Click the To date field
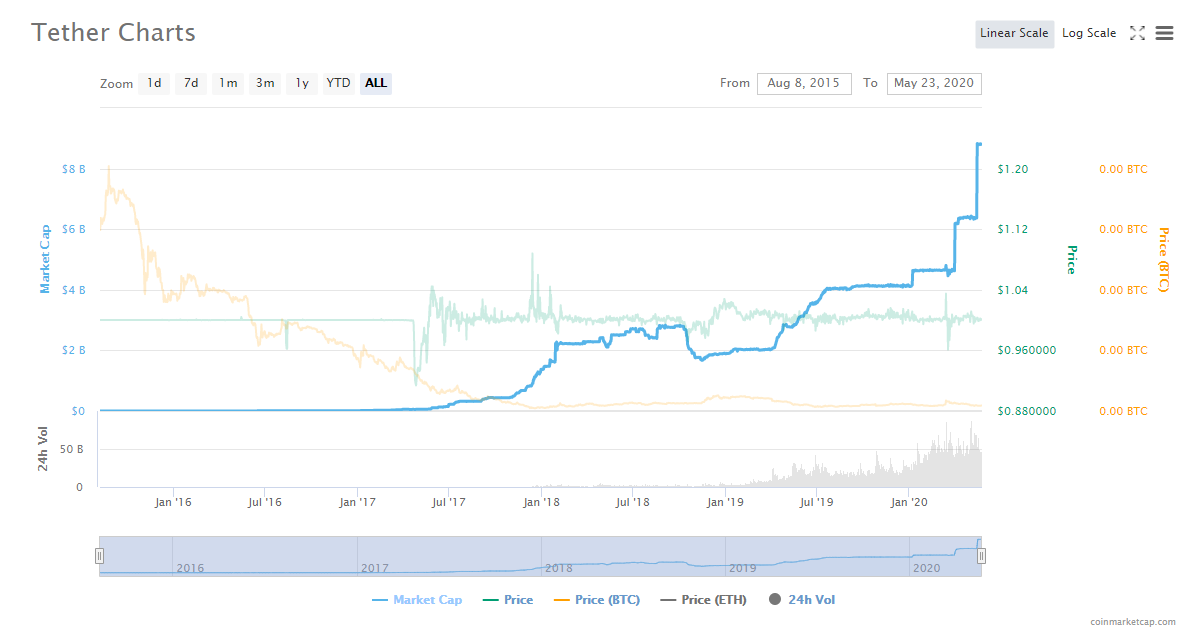The image size is (1194, 633). pyautogui.click(x=933, y=84)
